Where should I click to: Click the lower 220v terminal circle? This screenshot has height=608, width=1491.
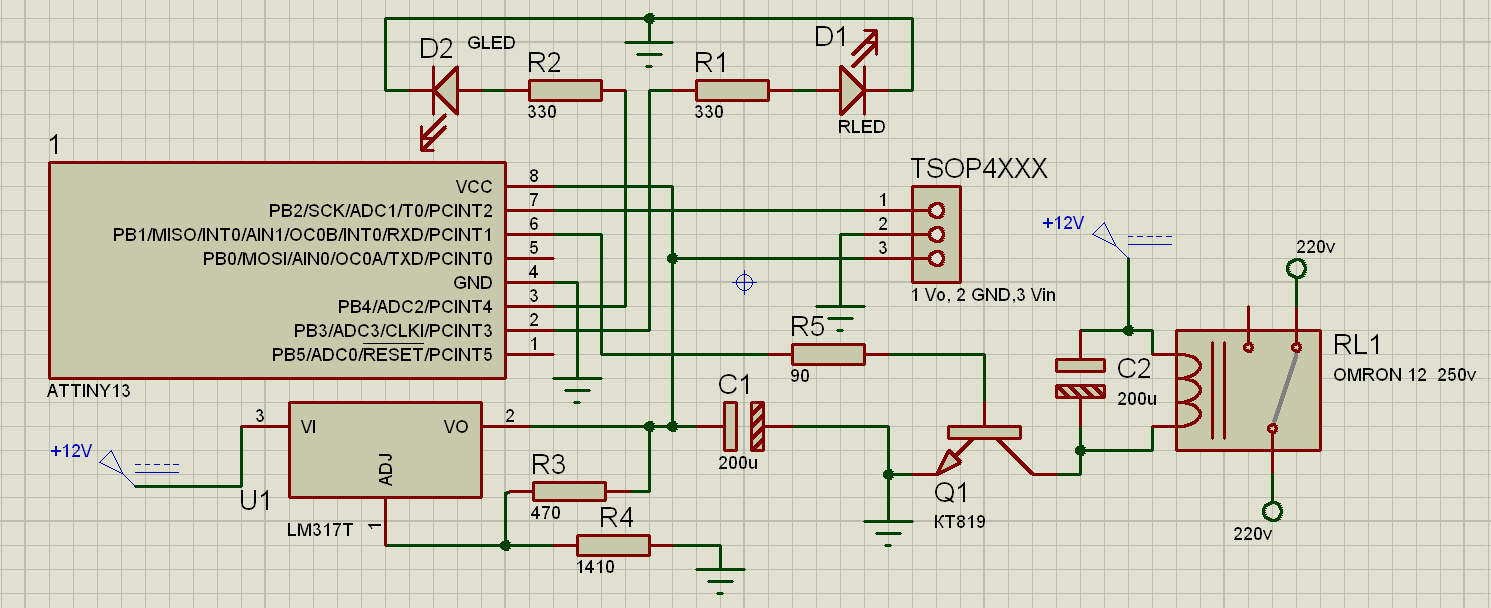(1272, 512)
